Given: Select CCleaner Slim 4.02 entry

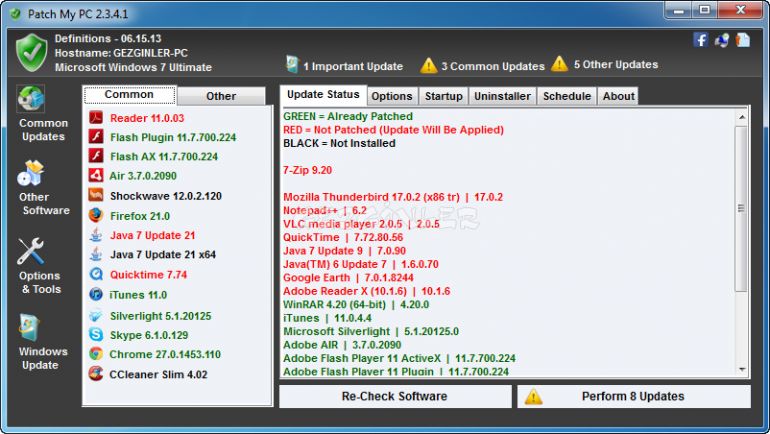Looking at the screenshot, I should (x=158, y=375).
